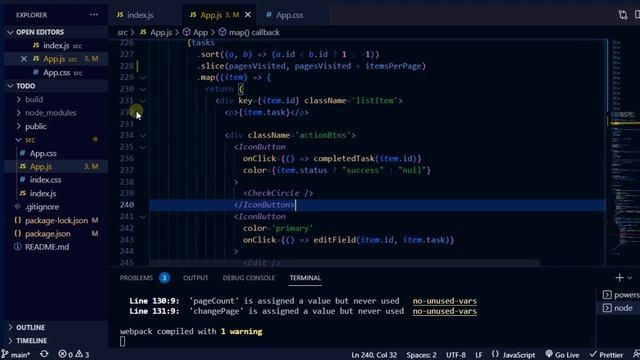Change file encoding UTF-8
Viewport: 640px width, 360px height.
(x=456, y=355)
